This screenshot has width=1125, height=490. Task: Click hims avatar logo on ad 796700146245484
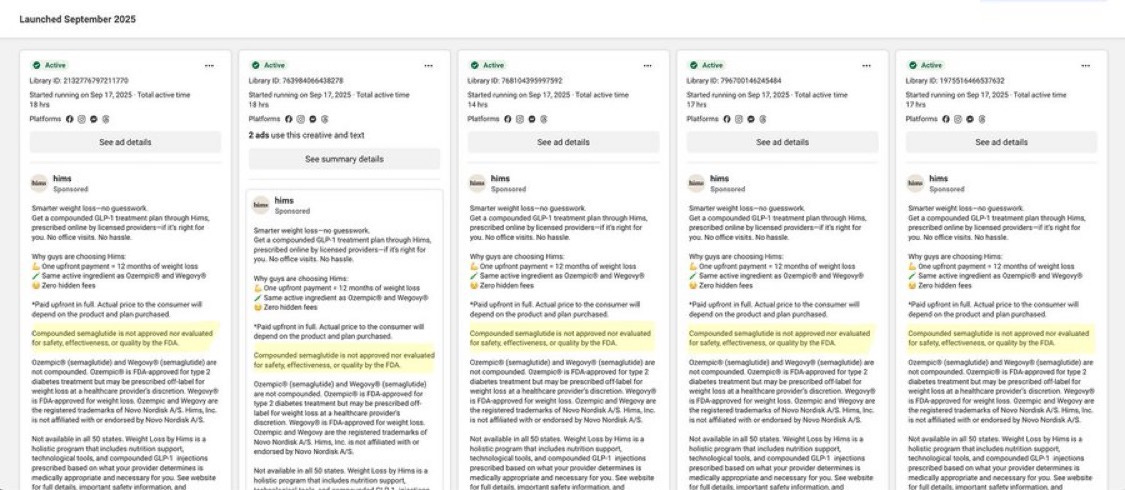(696, 184)
